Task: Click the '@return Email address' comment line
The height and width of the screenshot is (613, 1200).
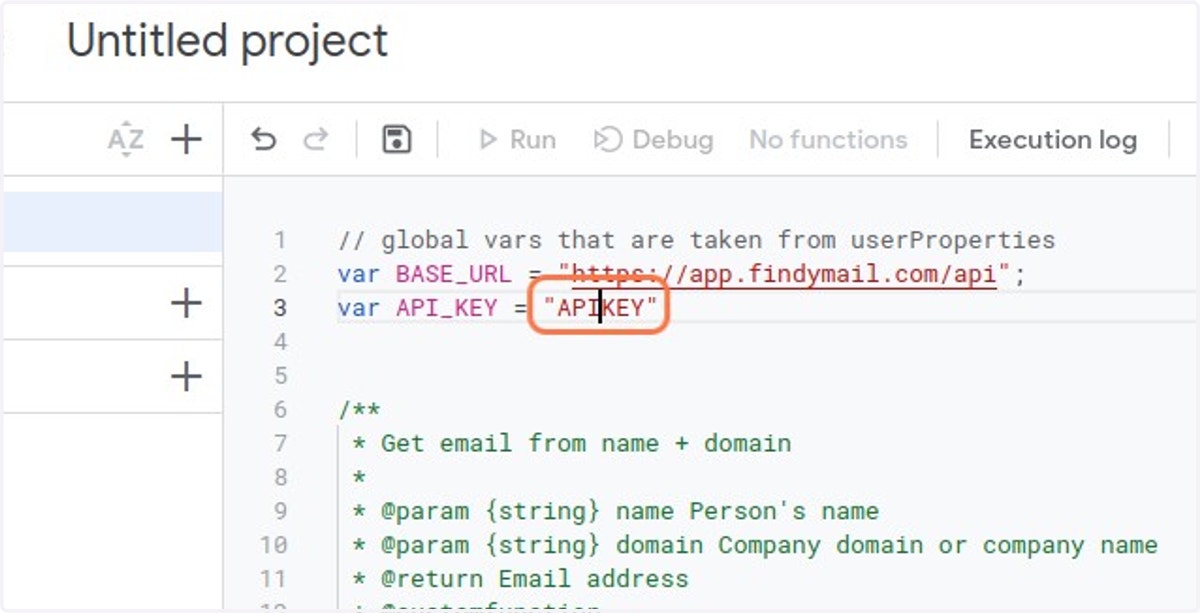Action: click(x=520, y=579)
